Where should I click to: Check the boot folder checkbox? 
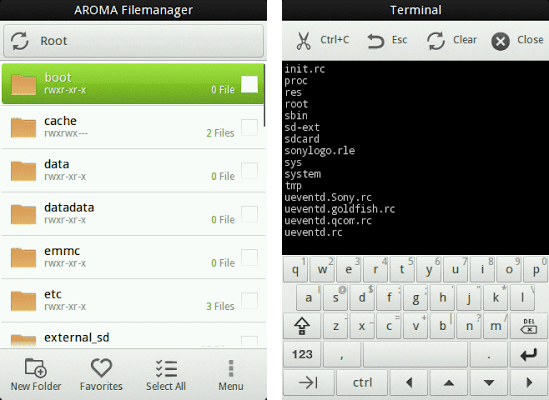click(x=250, y=84)
